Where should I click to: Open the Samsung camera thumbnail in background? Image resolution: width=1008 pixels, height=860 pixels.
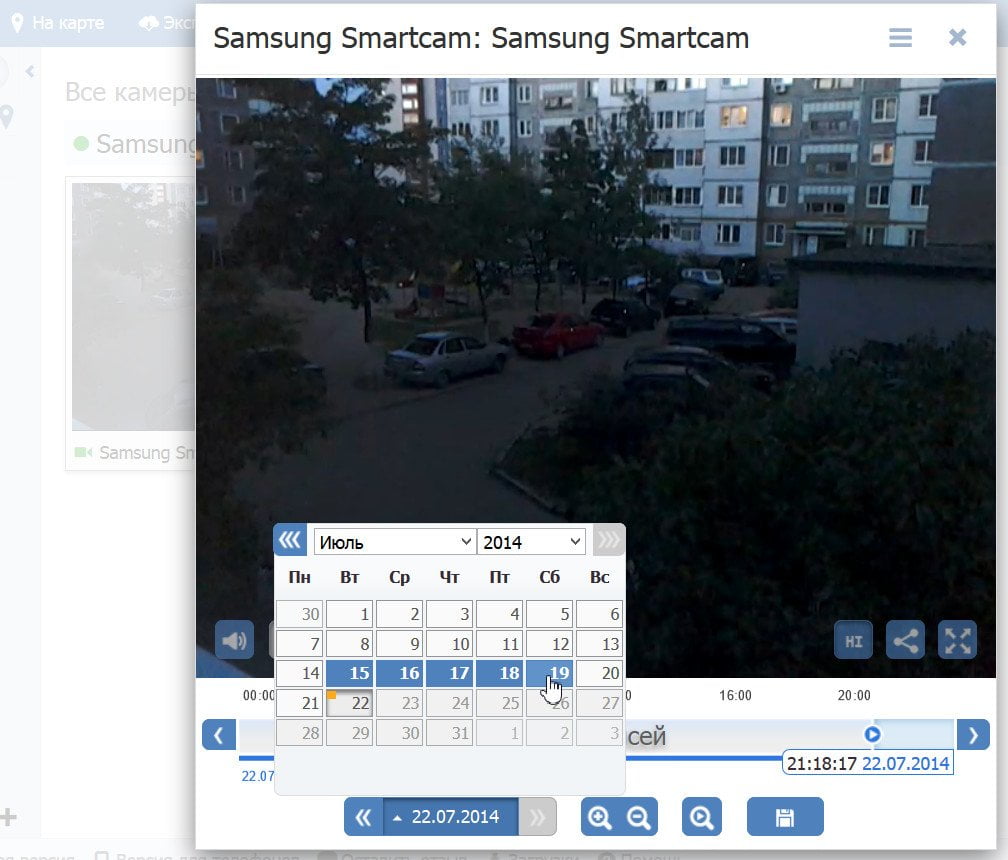click(133, 307)
